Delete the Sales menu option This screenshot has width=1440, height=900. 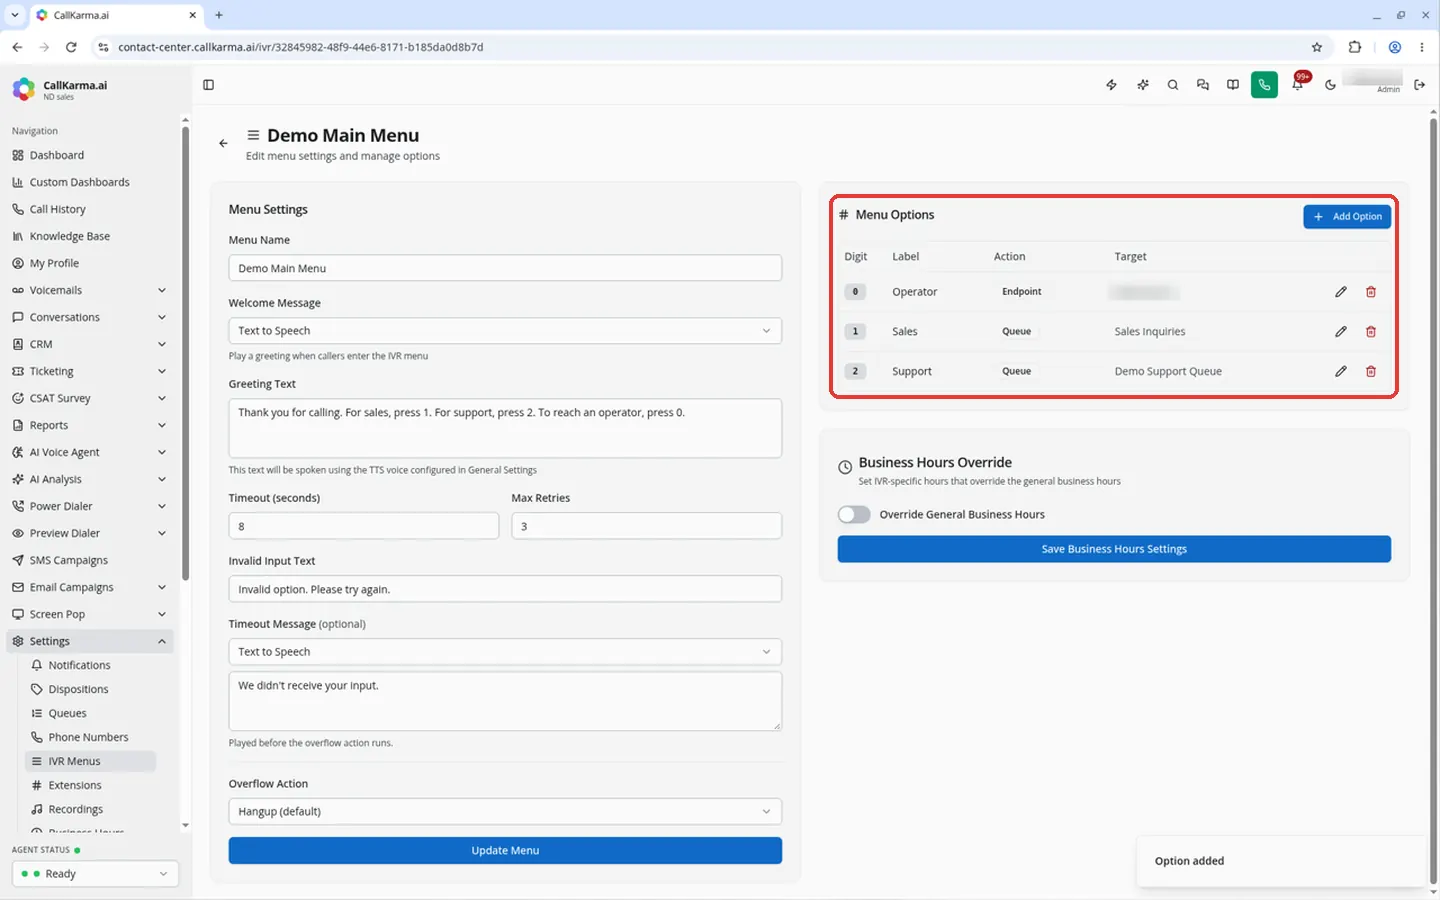coord(1371,331)
